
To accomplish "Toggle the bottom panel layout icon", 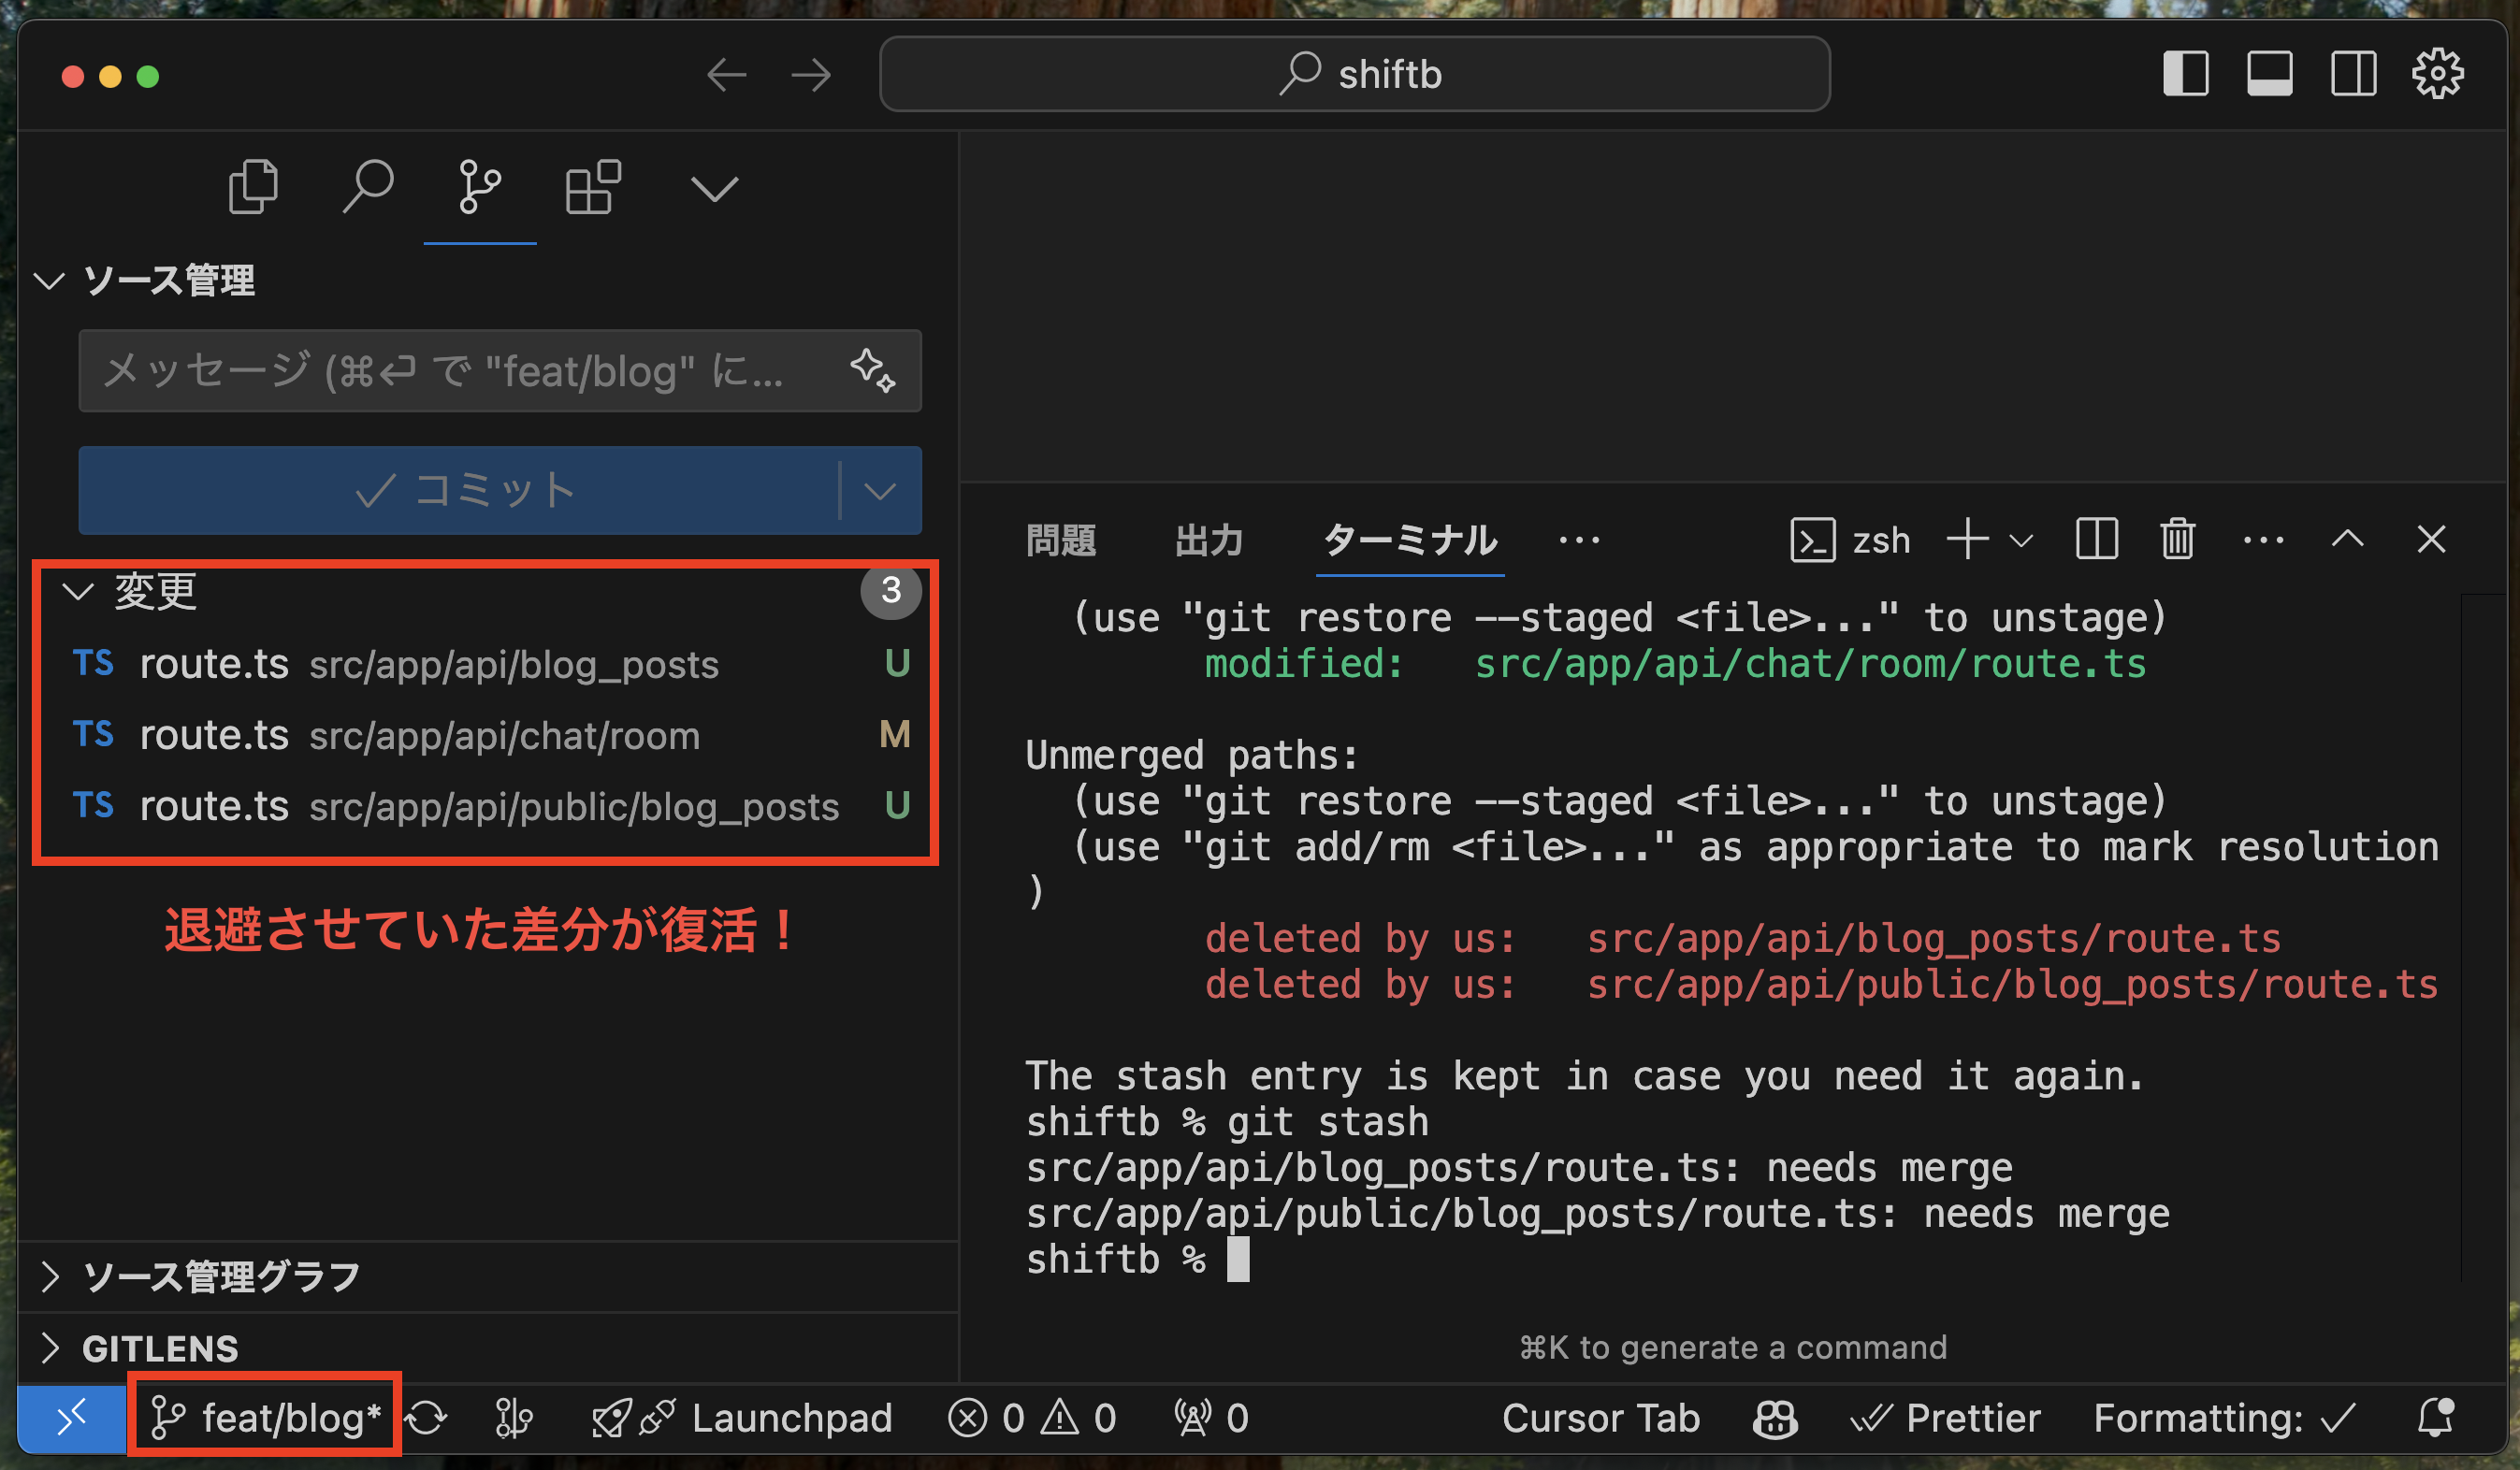I will coord(2269,74).
